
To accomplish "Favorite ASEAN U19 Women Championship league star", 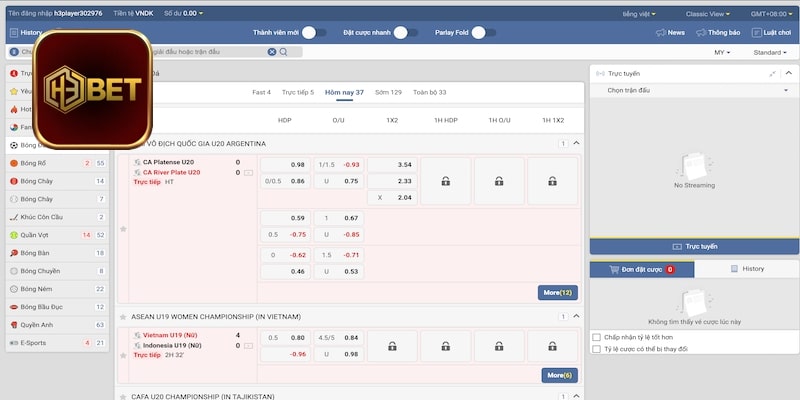I will pos(123,317).
